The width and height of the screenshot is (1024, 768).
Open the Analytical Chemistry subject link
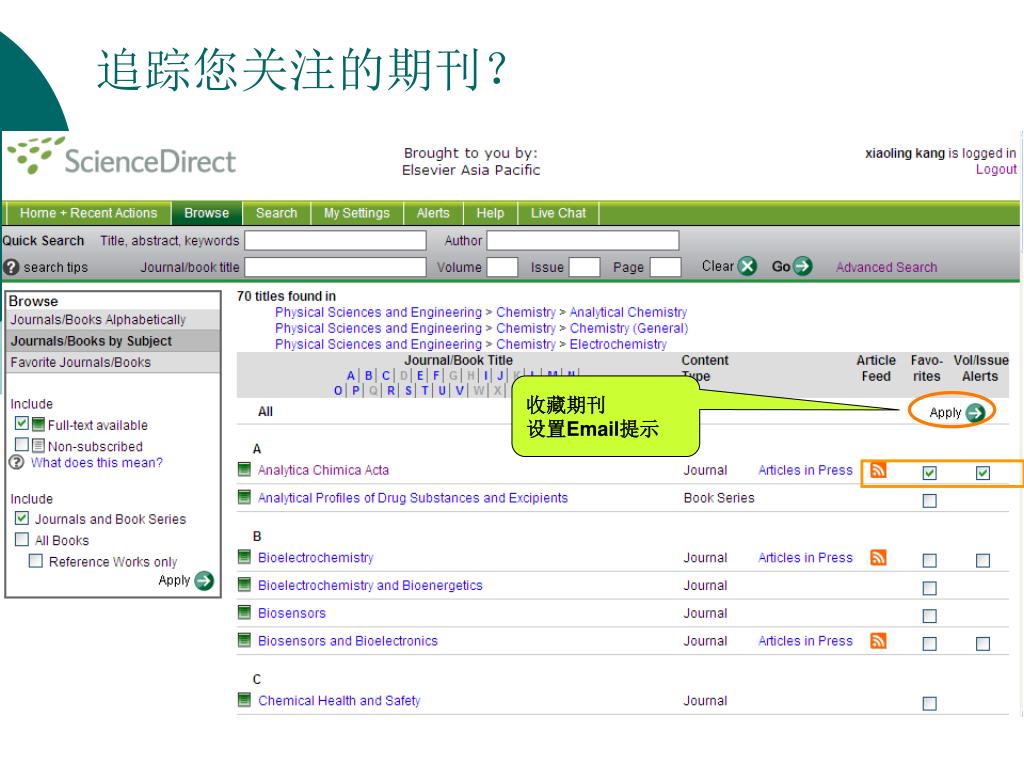(x=628, y=312)
